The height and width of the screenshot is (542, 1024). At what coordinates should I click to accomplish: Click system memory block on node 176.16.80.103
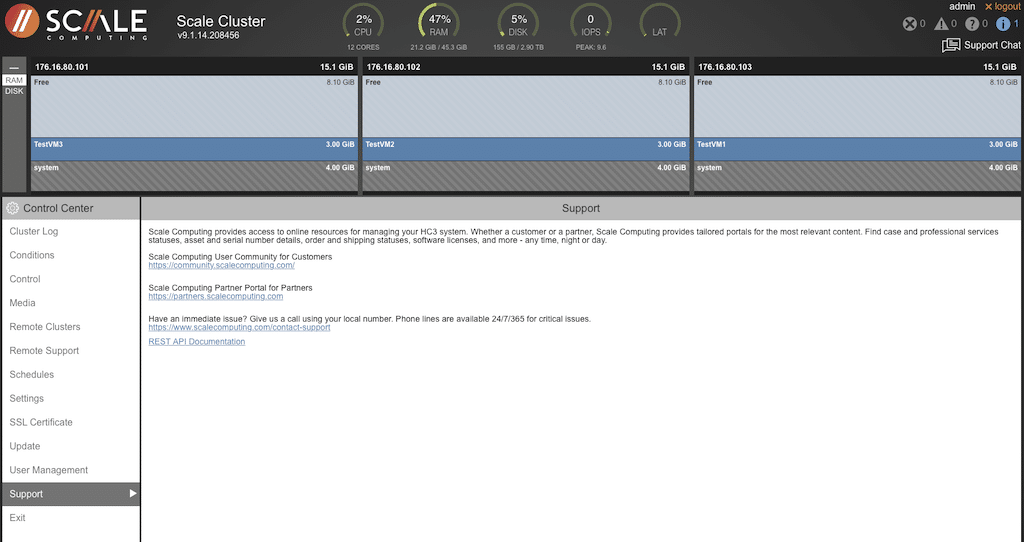coord(857,176)
